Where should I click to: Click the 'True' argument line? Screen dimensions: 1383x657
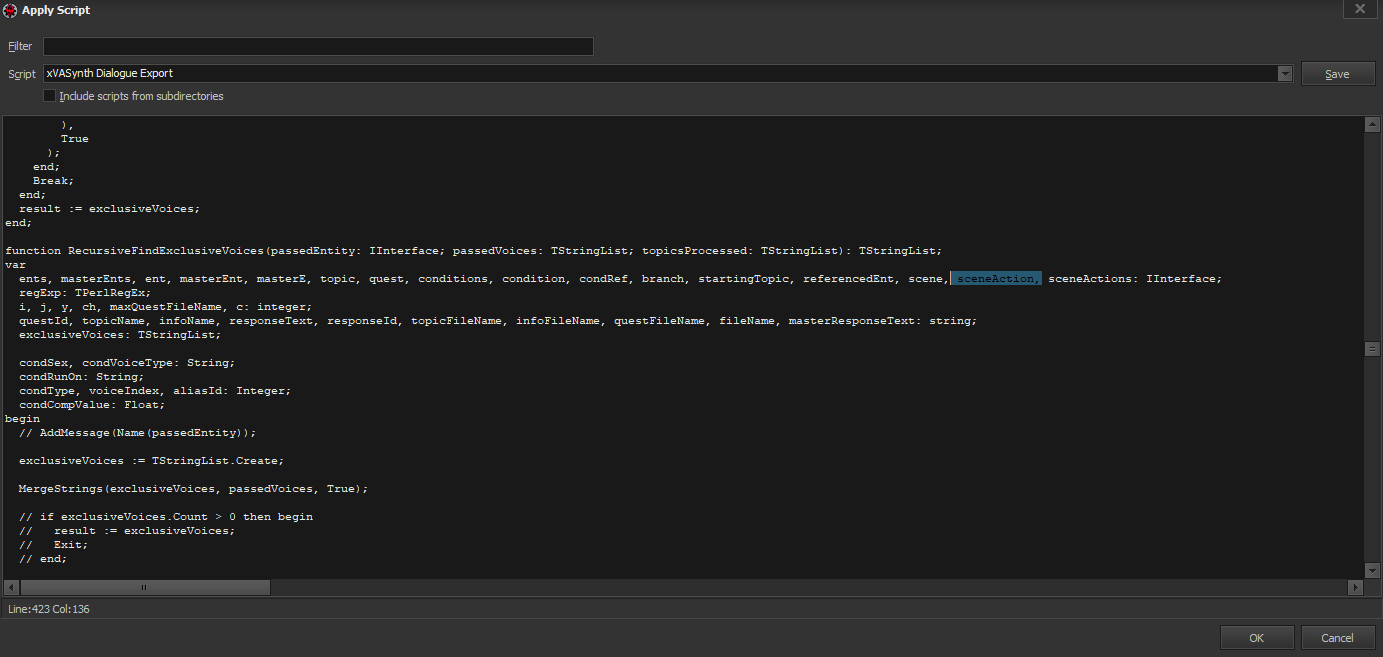[x=75, y=139]
